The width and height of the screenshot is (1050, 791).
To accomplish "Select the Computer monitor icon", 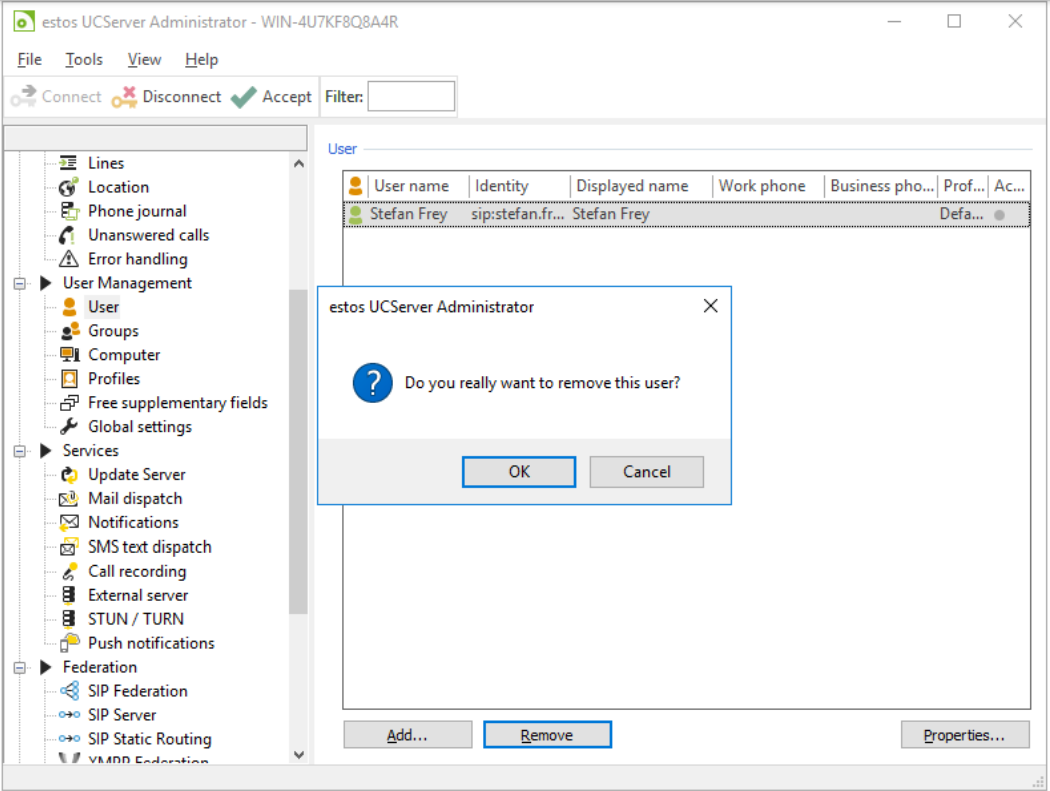I will [69, 355].
